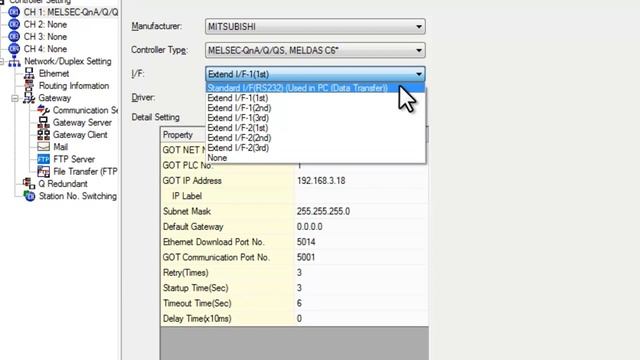Click the Ethernet tree icon
640x360 pixels.
pyautogui.click(x=29, y=73)
